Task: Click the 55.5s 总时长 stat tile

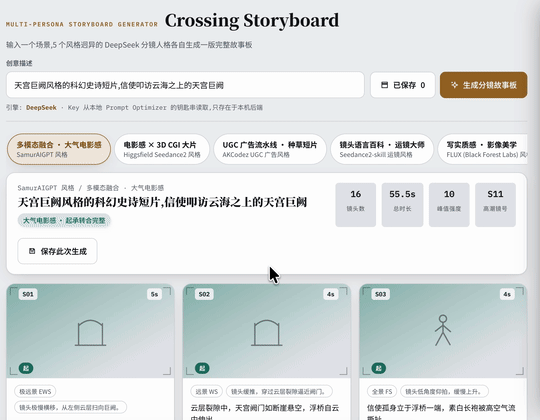Action: [x=402, y=205]
